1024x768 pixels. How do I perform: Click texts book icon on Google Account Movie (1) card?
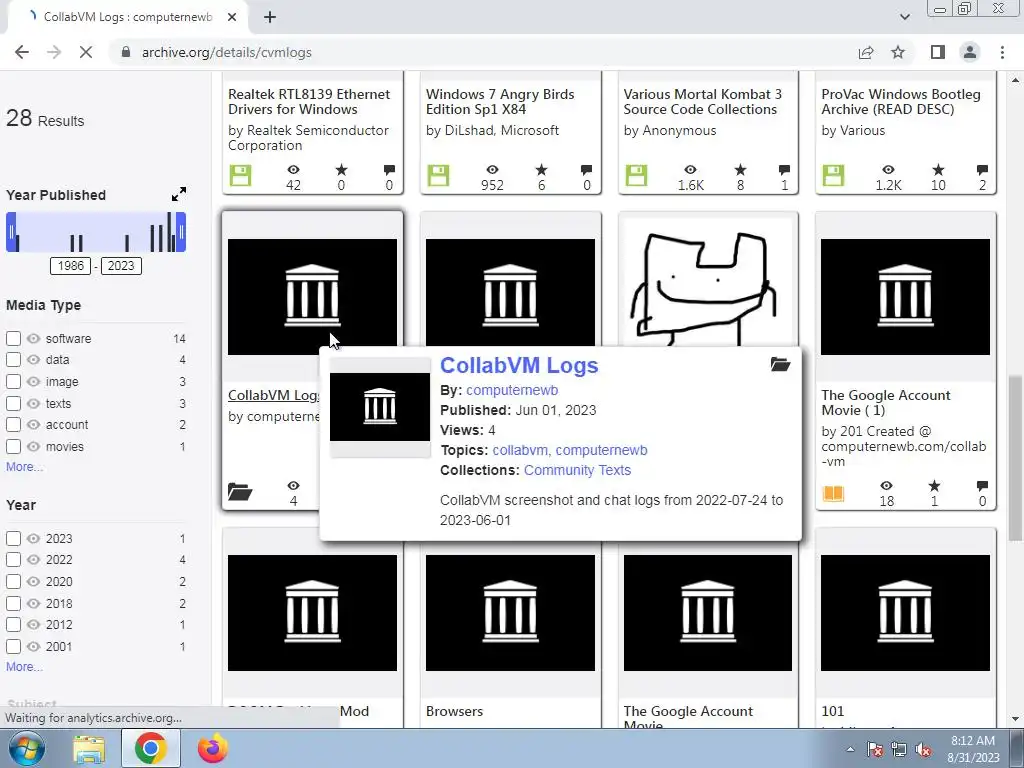(833, 492)
